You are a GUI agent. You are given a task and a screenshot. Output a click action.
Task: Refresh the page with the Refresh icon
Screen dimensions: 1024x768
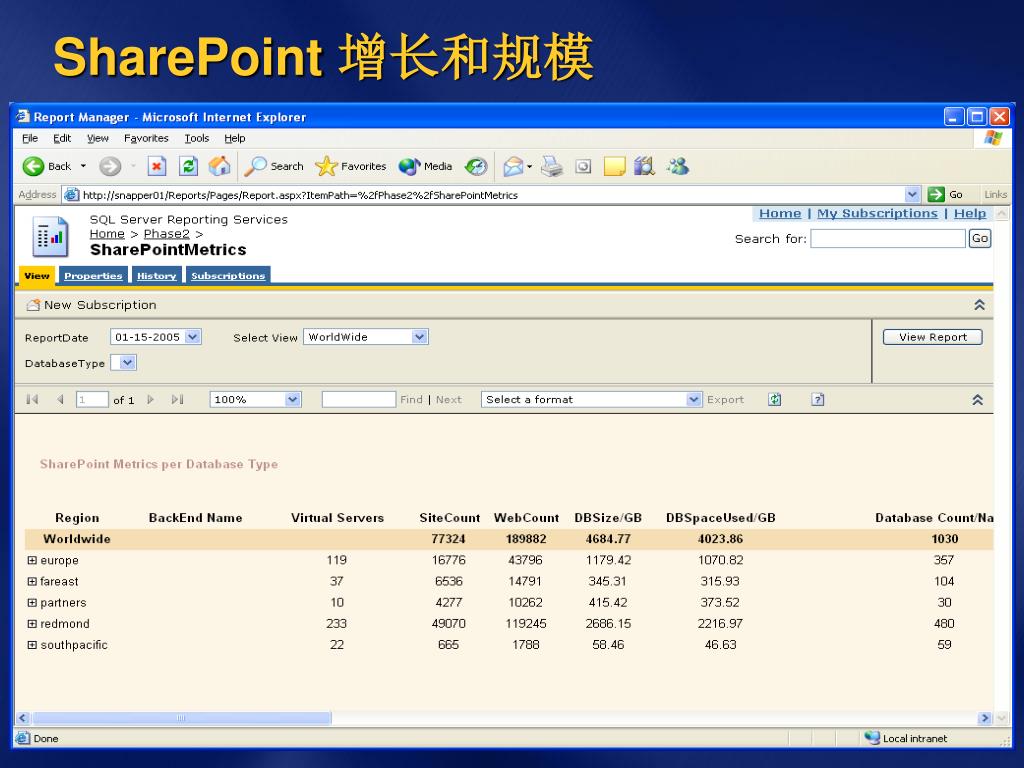tap(188, 167)
